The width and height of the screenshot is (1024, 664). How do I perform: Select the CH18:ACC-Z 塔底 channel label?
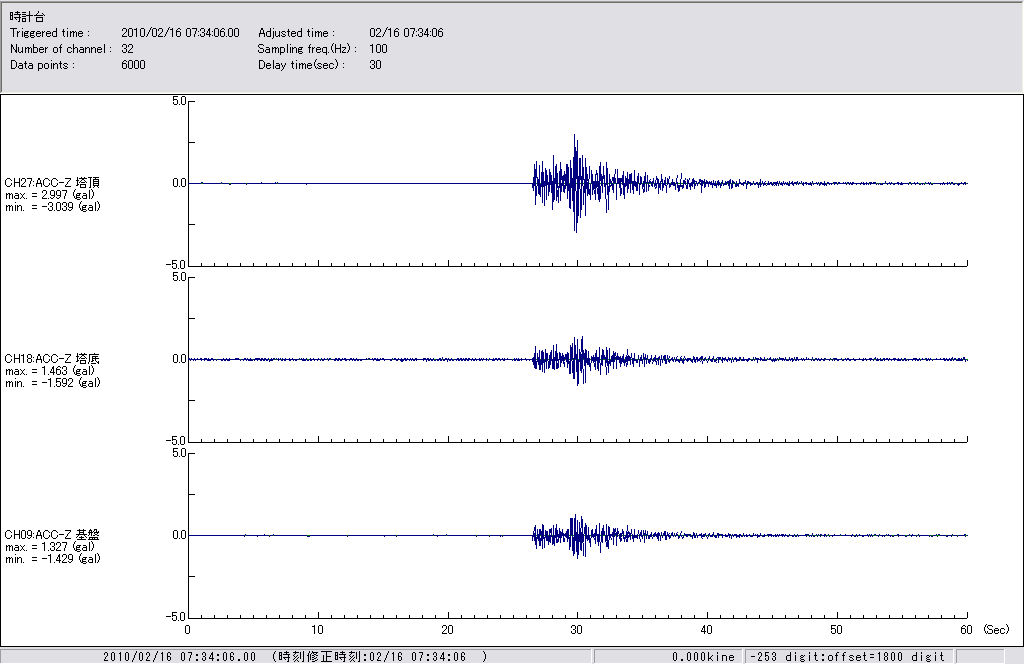(x=52, y=358)
